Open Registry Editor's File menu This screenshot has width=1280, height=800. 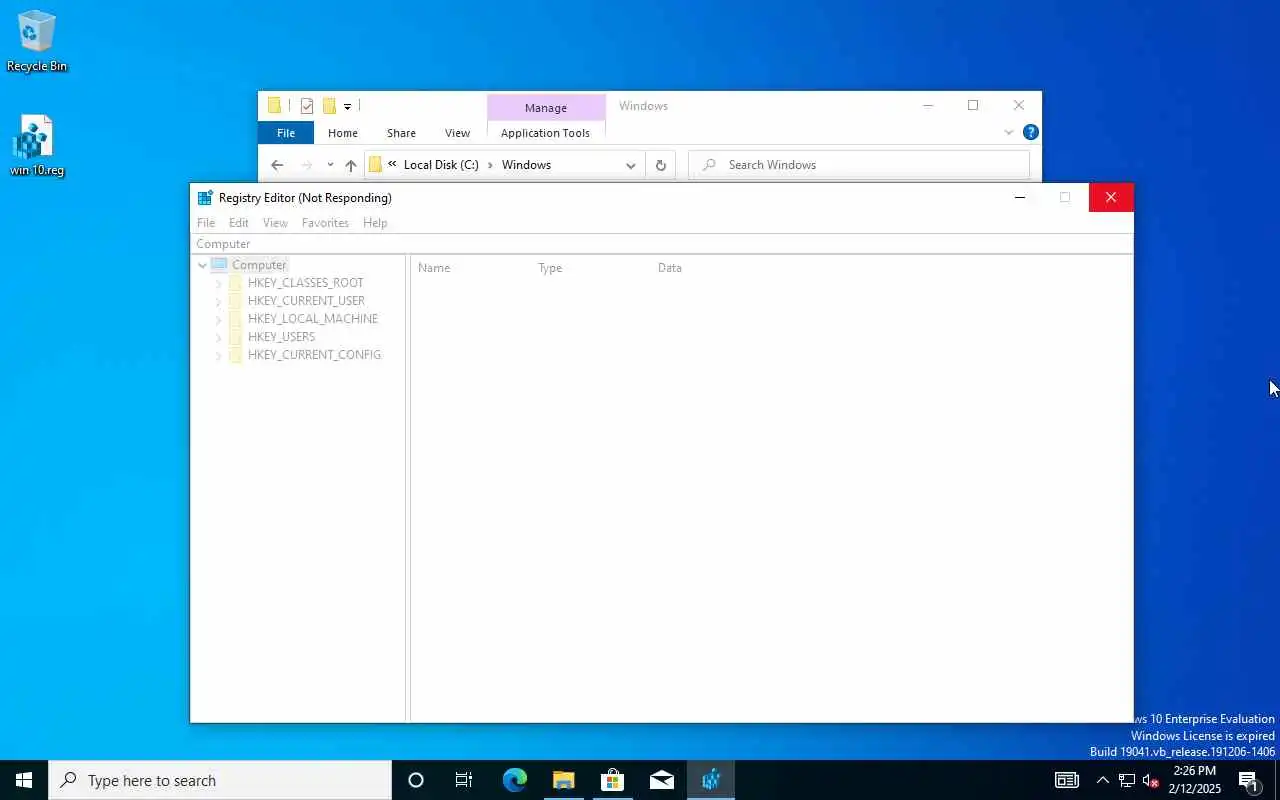coord(206,223)
